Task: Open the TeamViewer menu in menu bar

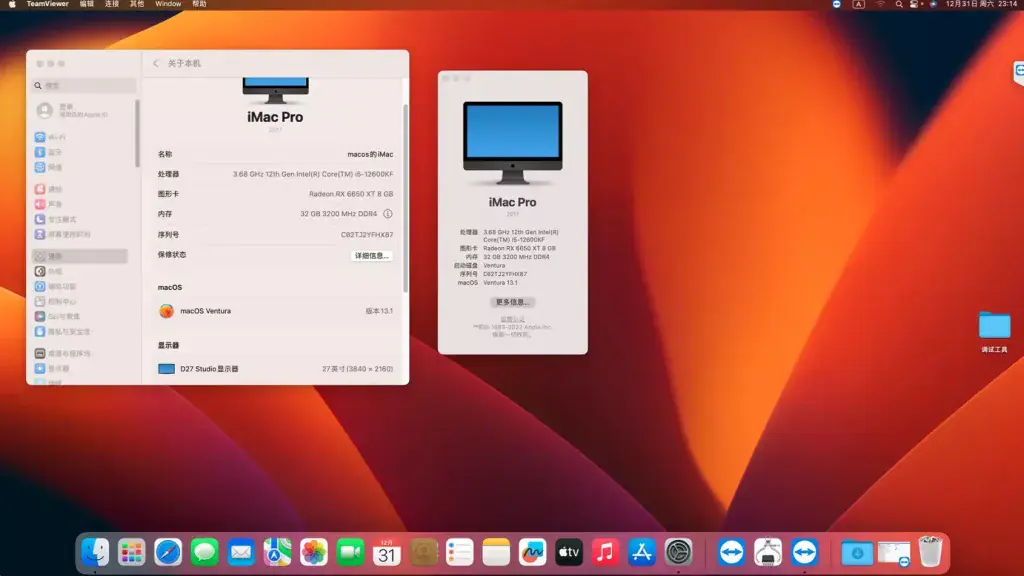Action: click(48, 4)
